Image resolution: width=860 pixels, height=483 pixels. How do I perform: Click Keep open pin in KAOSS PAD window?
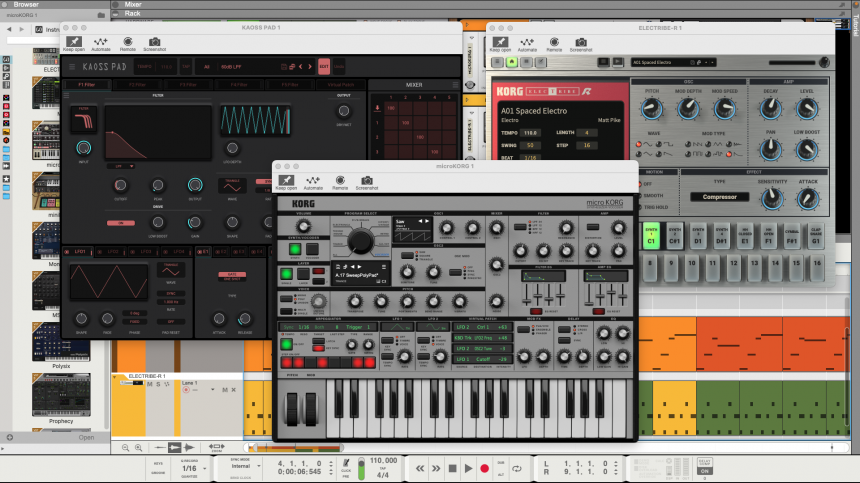(73, 42)
